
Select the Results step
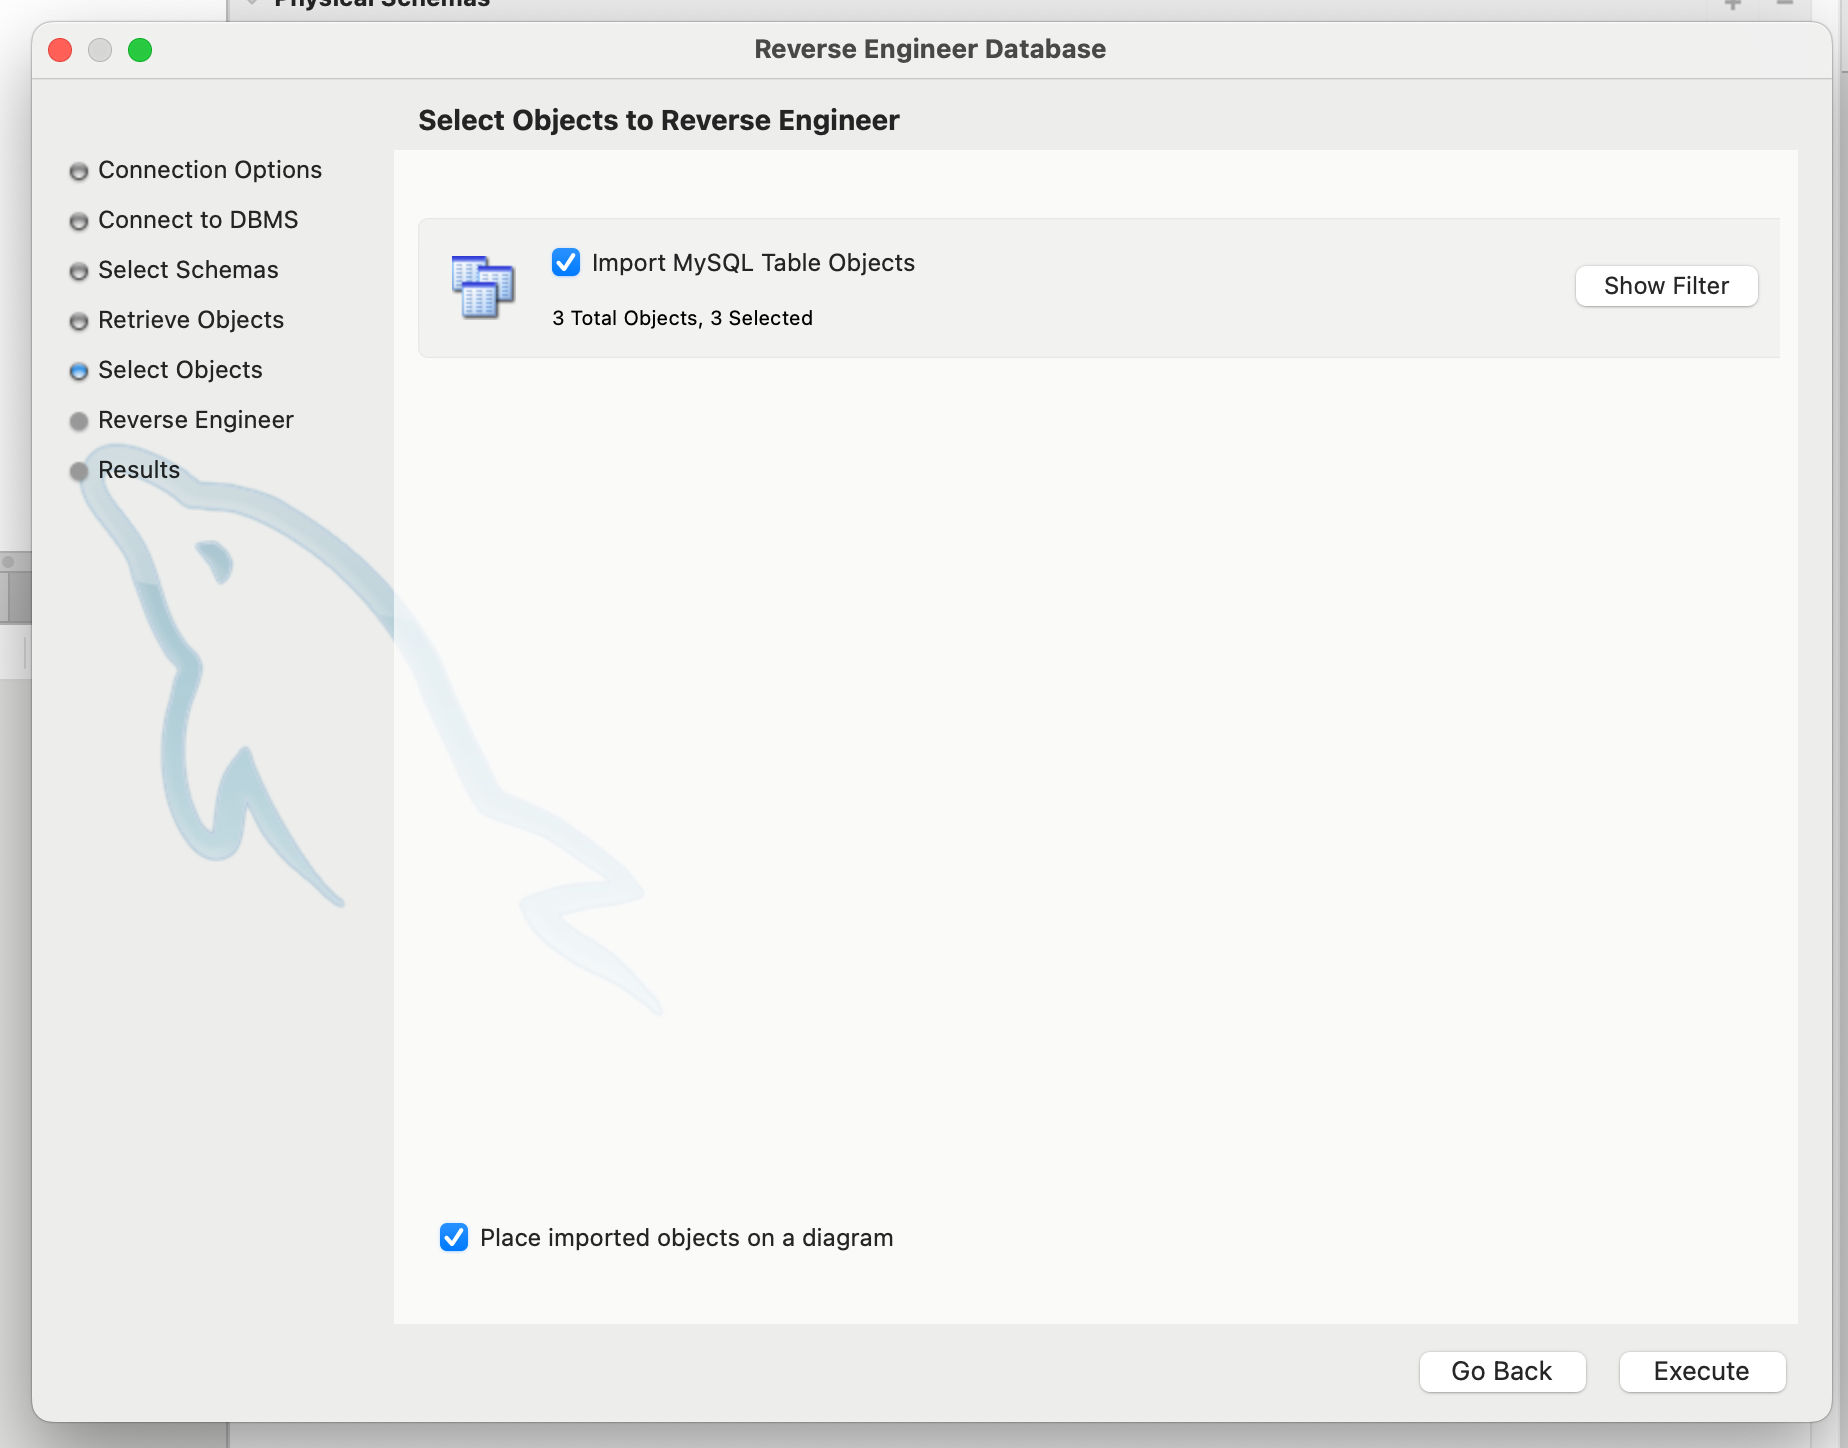coord(139,470)
